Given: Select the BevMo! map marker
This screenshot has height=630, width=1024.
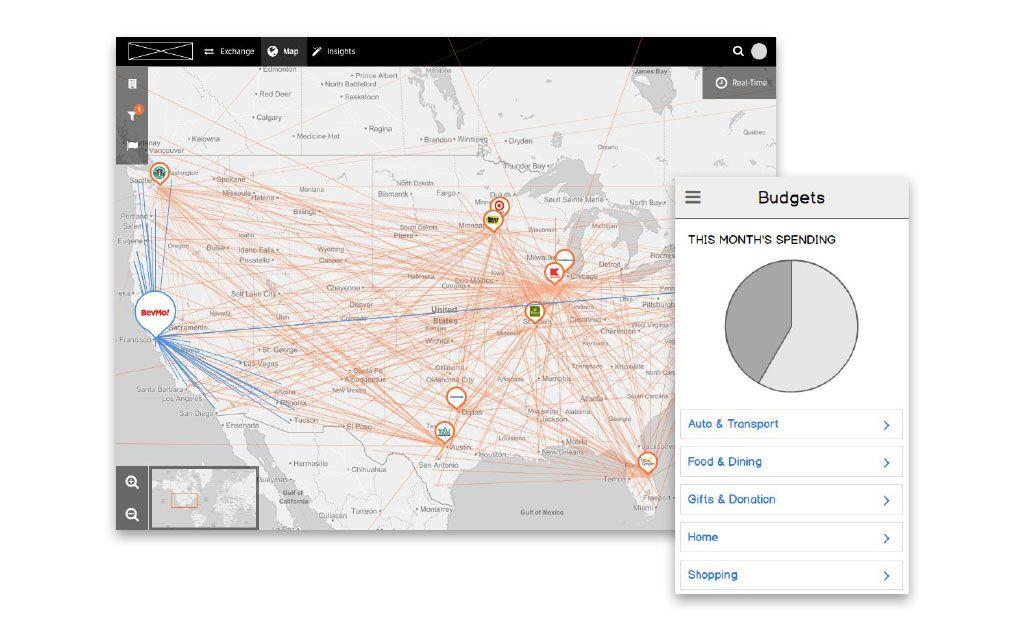Looking at the screenshot, I should pos(155,312).
